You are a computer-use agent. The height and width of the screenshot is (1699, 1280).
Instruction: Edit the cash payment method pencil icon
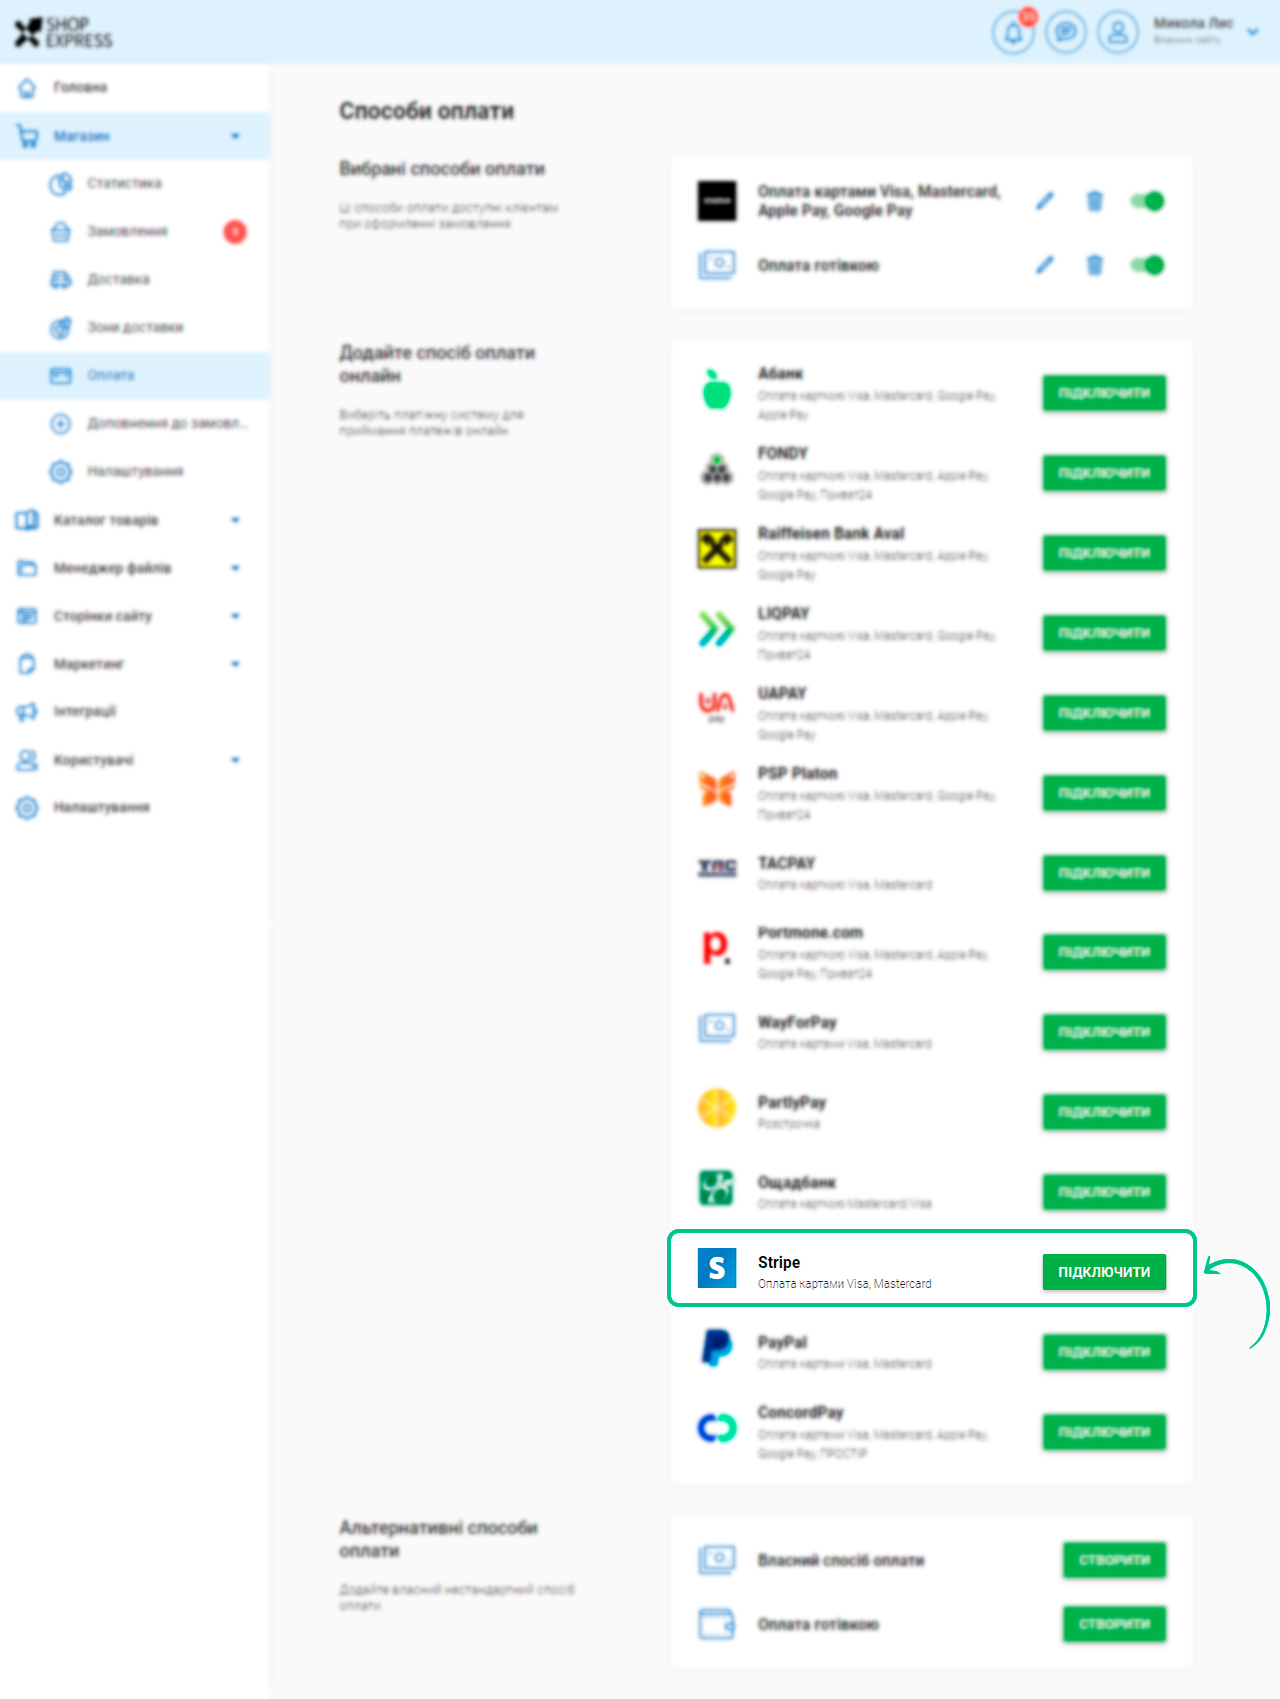coord(1045,265)
